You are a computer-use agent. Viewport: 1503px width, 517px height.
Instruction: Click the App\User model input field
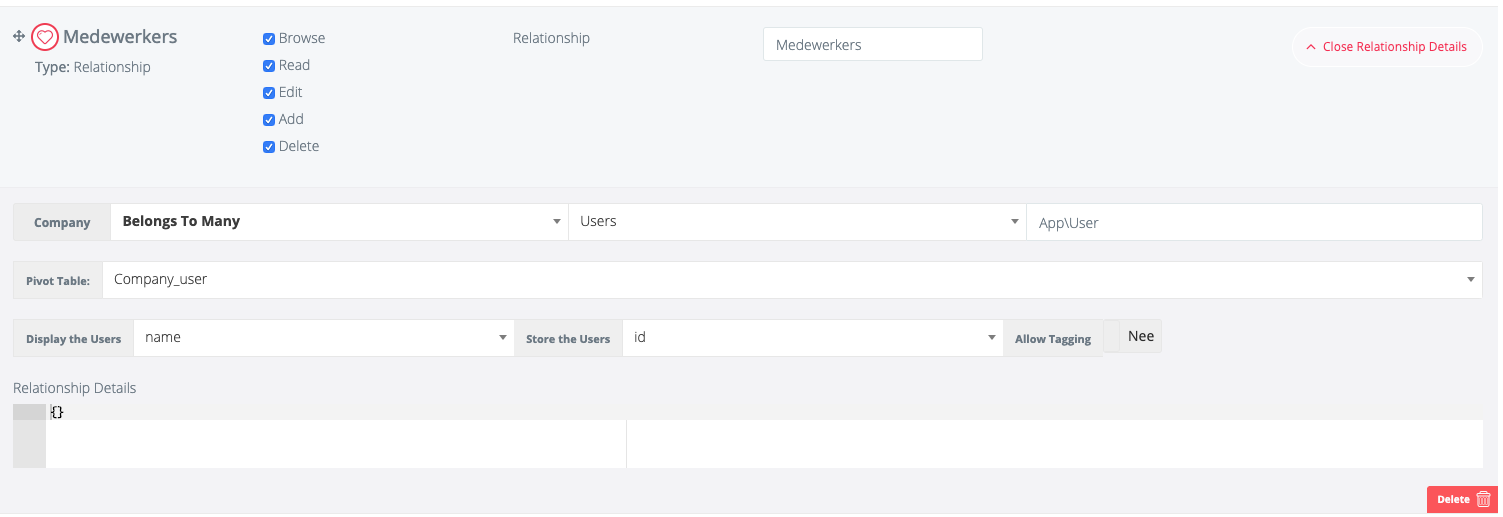[x=1254, y=222]
